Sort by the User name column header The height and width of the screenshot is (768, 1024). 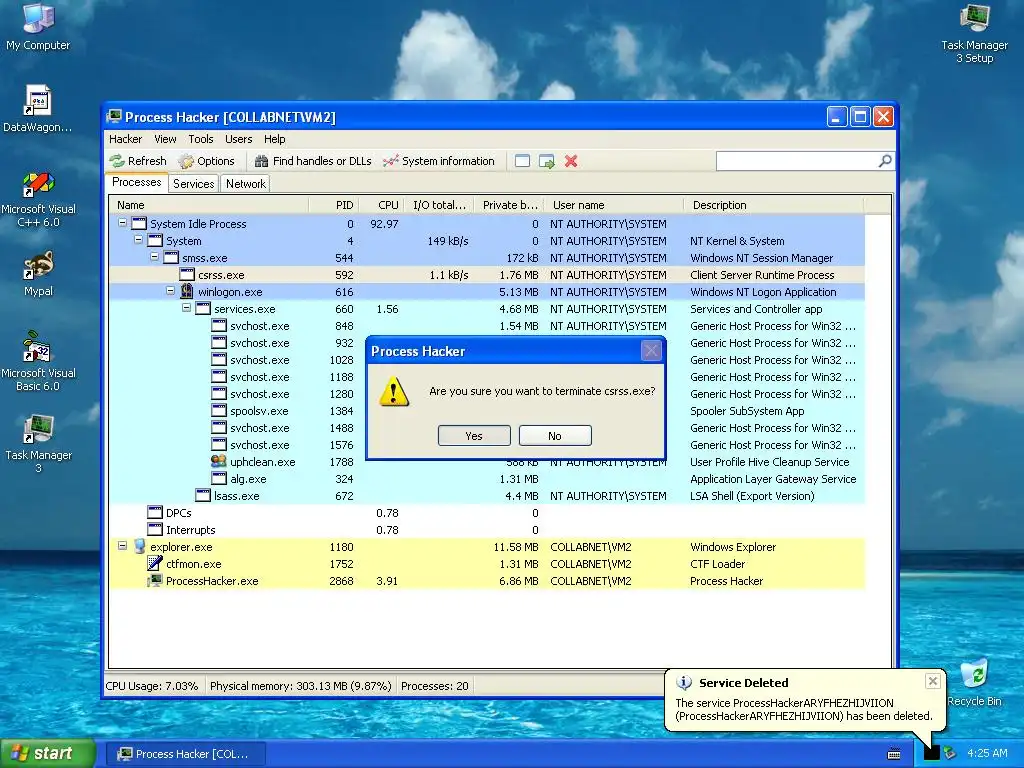(x=614, y=205)
